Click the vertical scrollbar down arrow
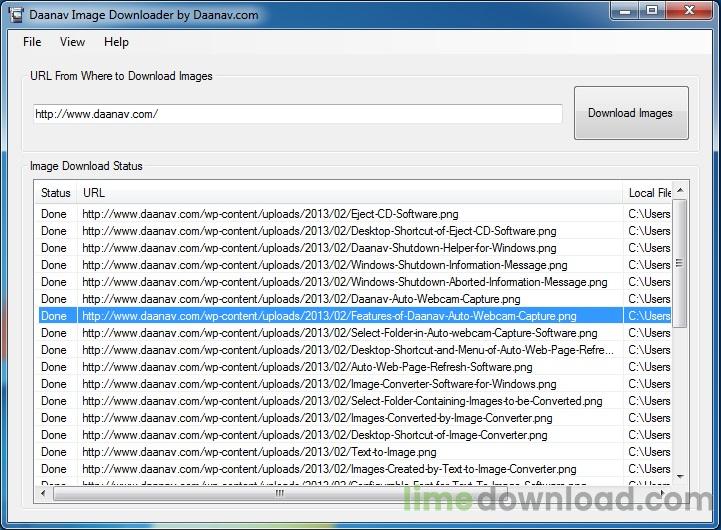Image resolution: width=721 pixels, height=530 pixels. [681, 477]
